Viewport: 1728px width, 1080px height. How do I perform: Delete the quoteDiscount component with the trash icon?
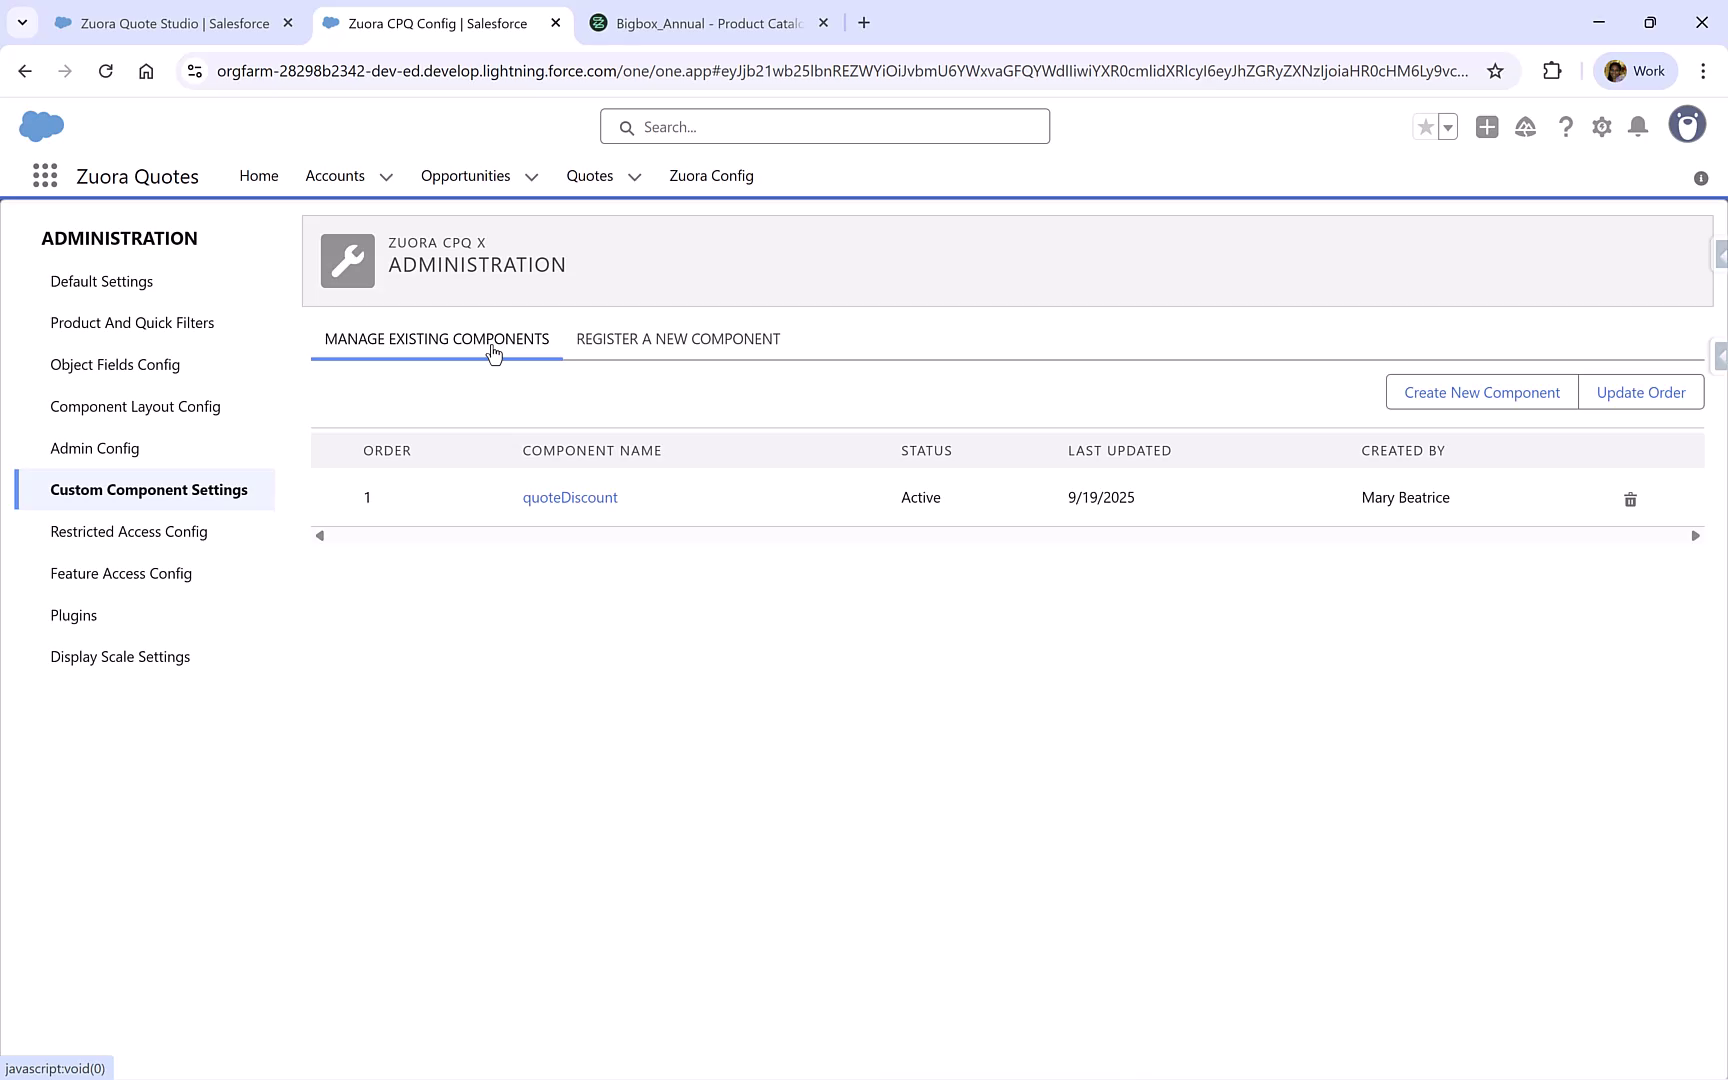pyautogui.click(x=1630, y=499)
